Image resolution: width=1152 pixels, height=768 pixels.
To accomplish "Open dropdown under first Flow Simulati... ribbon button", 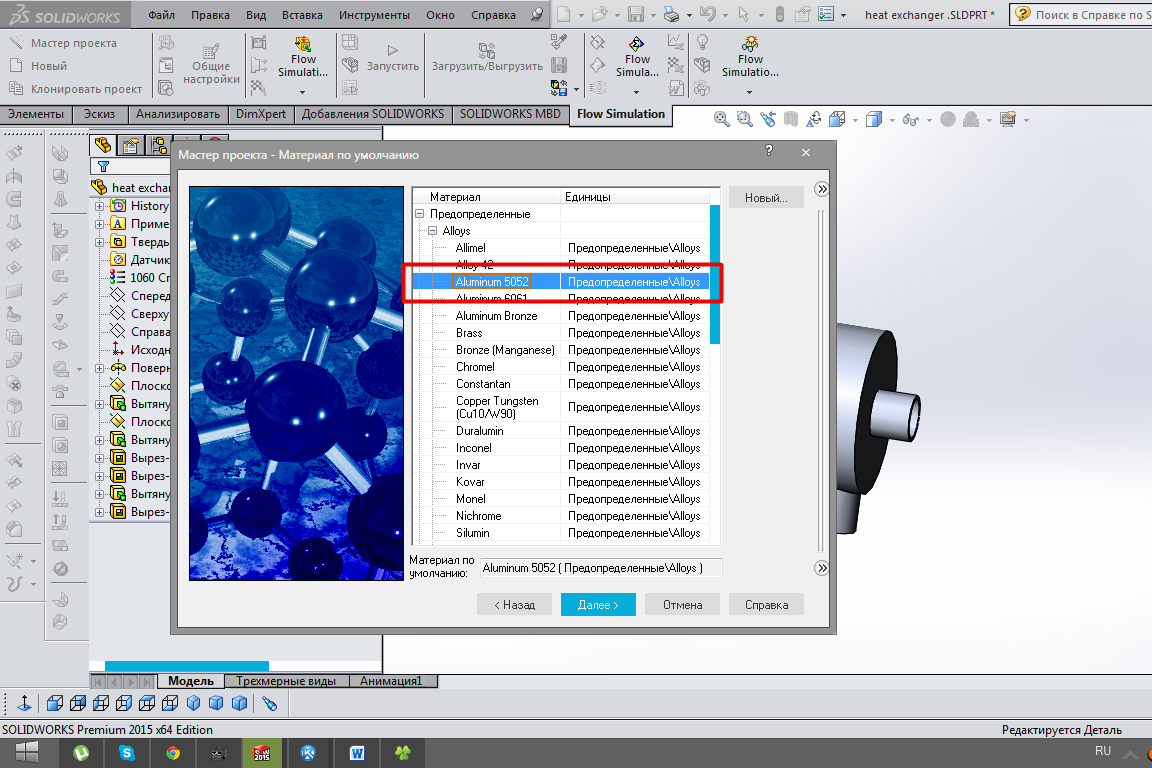I will 303,92.
